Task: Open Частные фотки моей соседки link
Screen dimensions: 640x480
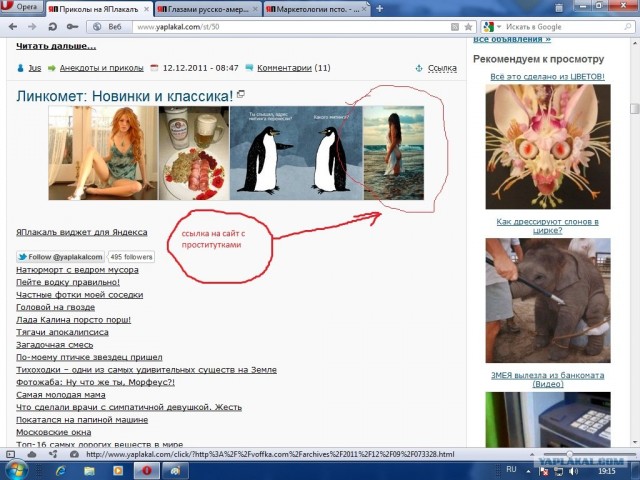Action: [x=80, y=295]
